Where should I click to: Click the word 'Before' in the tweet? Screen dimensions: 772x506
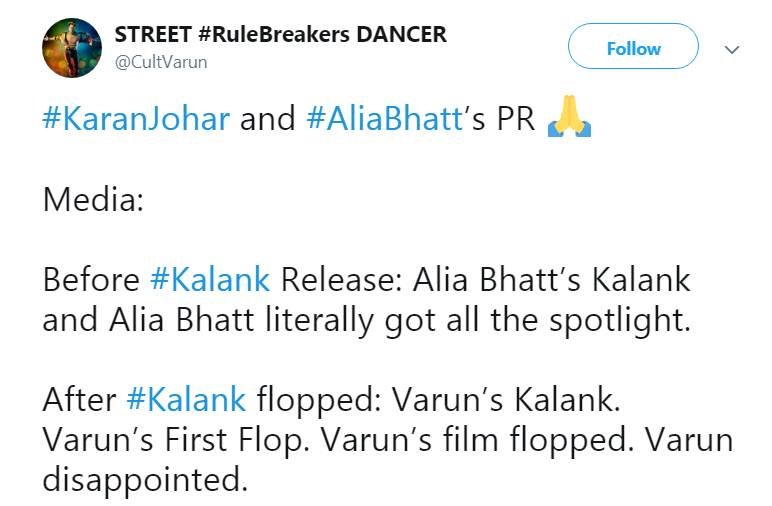pos(92,280)
